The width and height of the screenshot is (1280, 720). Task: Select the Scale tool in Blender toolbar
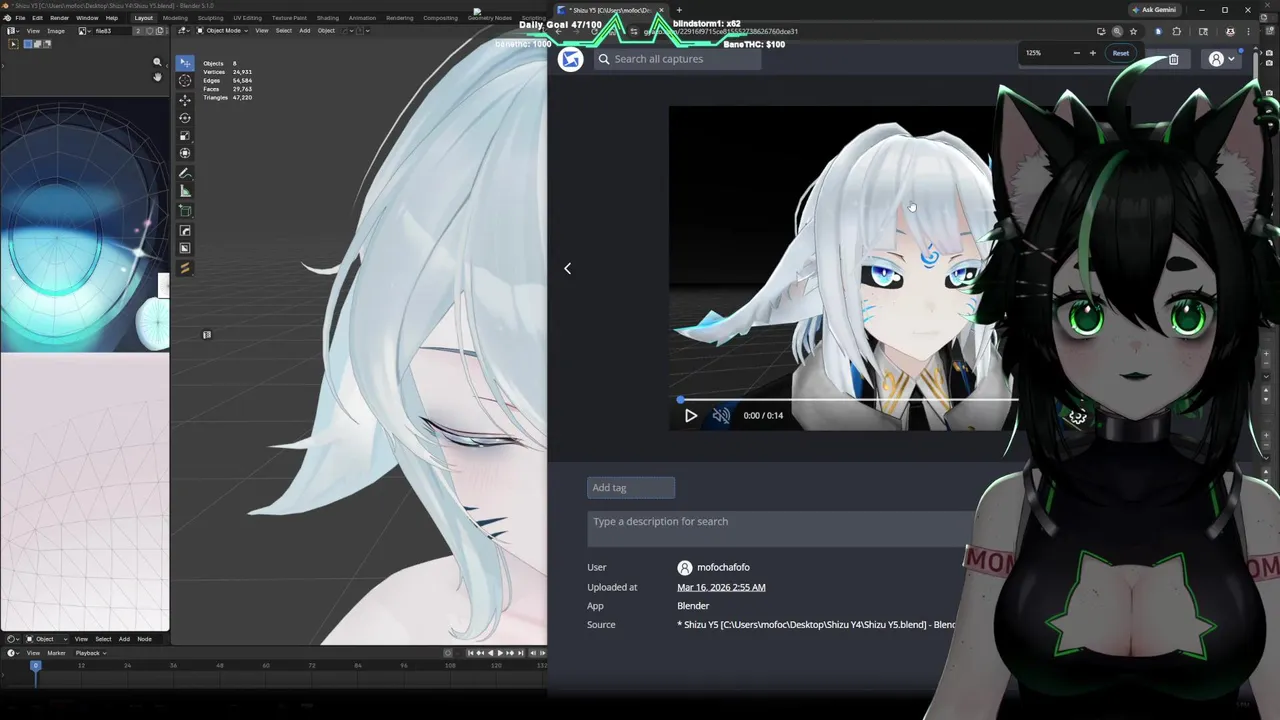(185, 135)
